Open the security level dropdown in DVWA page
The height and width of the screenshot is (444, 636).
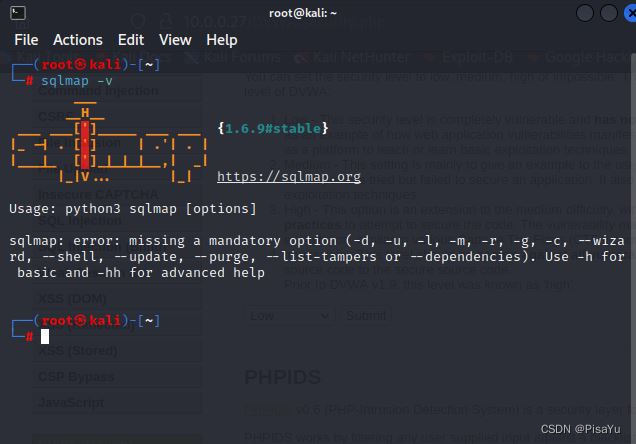[289, 315]
